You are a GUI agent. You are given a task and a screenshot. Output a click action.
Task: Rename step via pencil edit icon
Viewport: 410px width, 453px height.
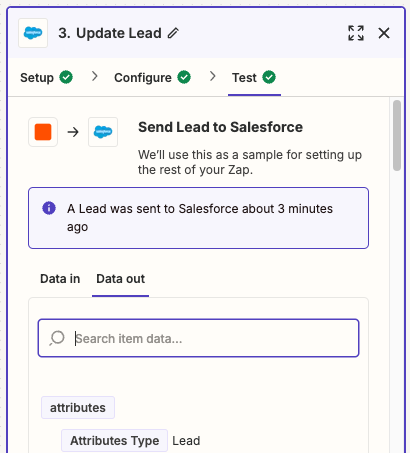173,33
